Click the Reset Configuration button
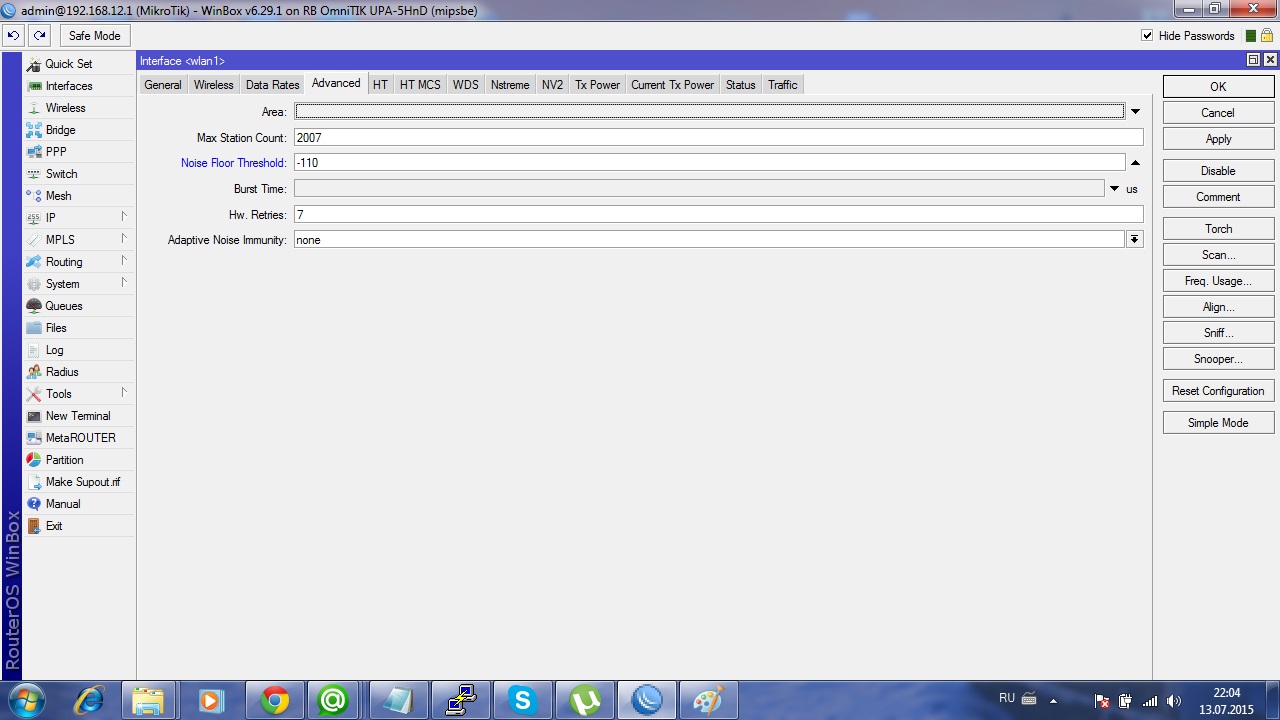This screenshot has height=720, width=1280. [1218, 391]
